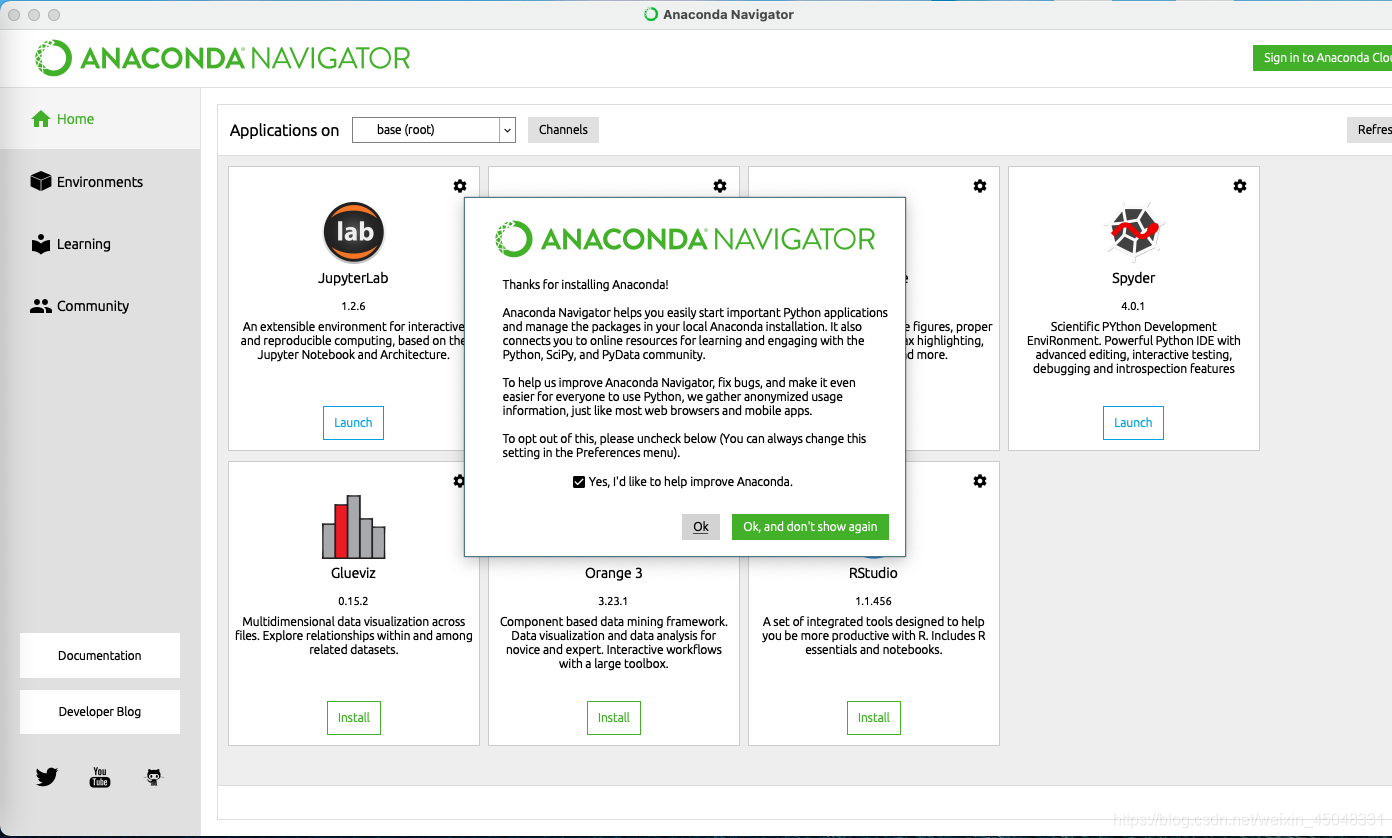Screen dimensions: 1392x838
Task: Click the 'Thanks for installing Anaconda!' text
Action: pos(586,285)
